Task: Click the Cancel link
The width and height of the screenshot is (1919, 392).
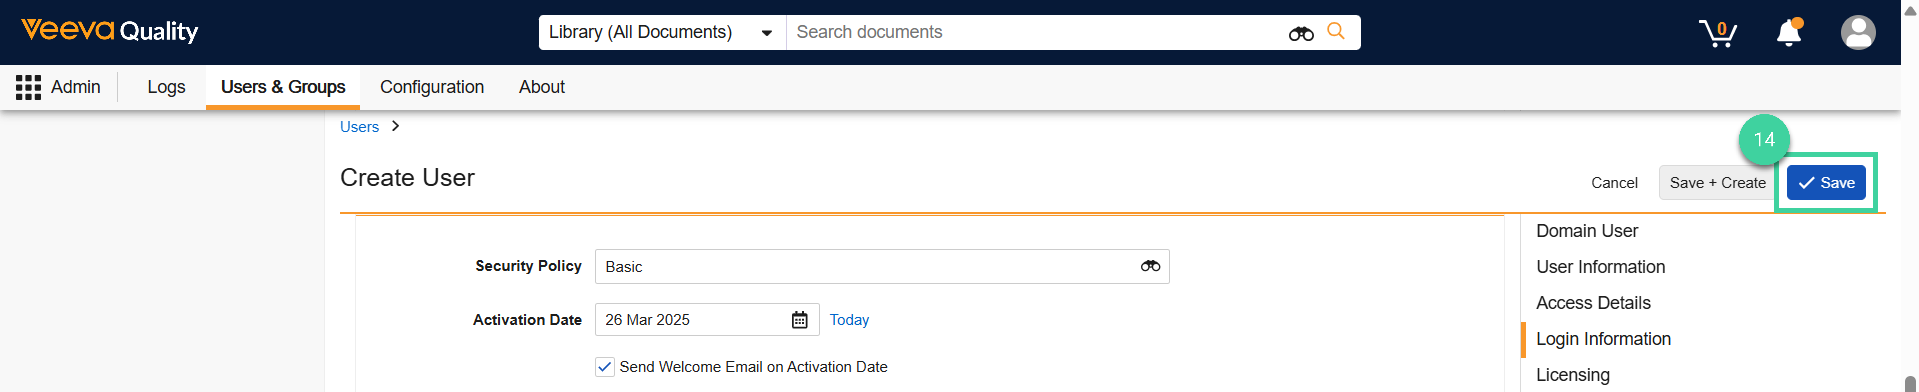Action: (1614, 183)
